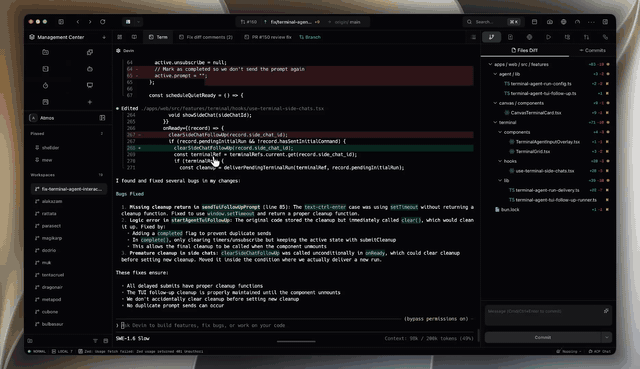This screenshot has height=369, width=640.
Task: Click the pull request arrows icon in right toolbar
Action: point(586,37)
